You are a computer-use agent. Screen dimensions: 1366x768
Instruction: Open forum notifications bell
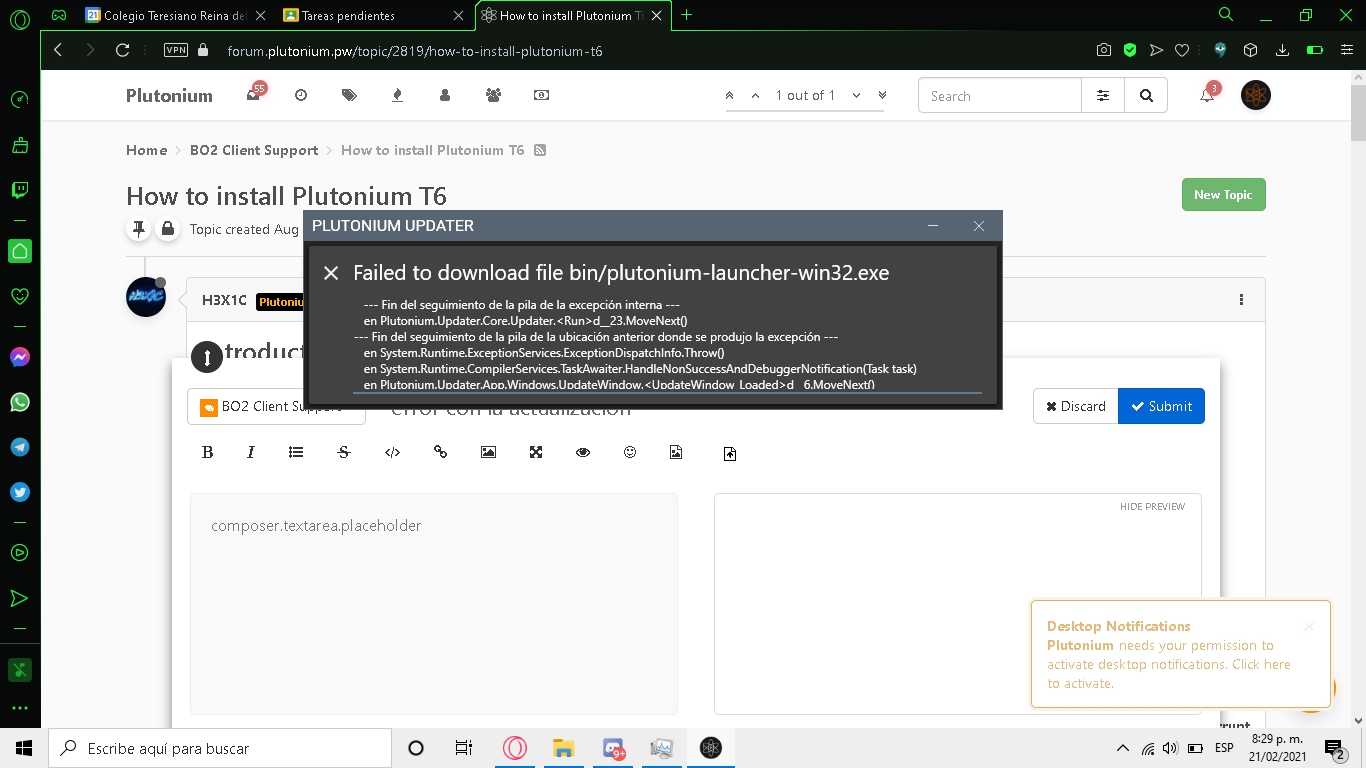1208,94
